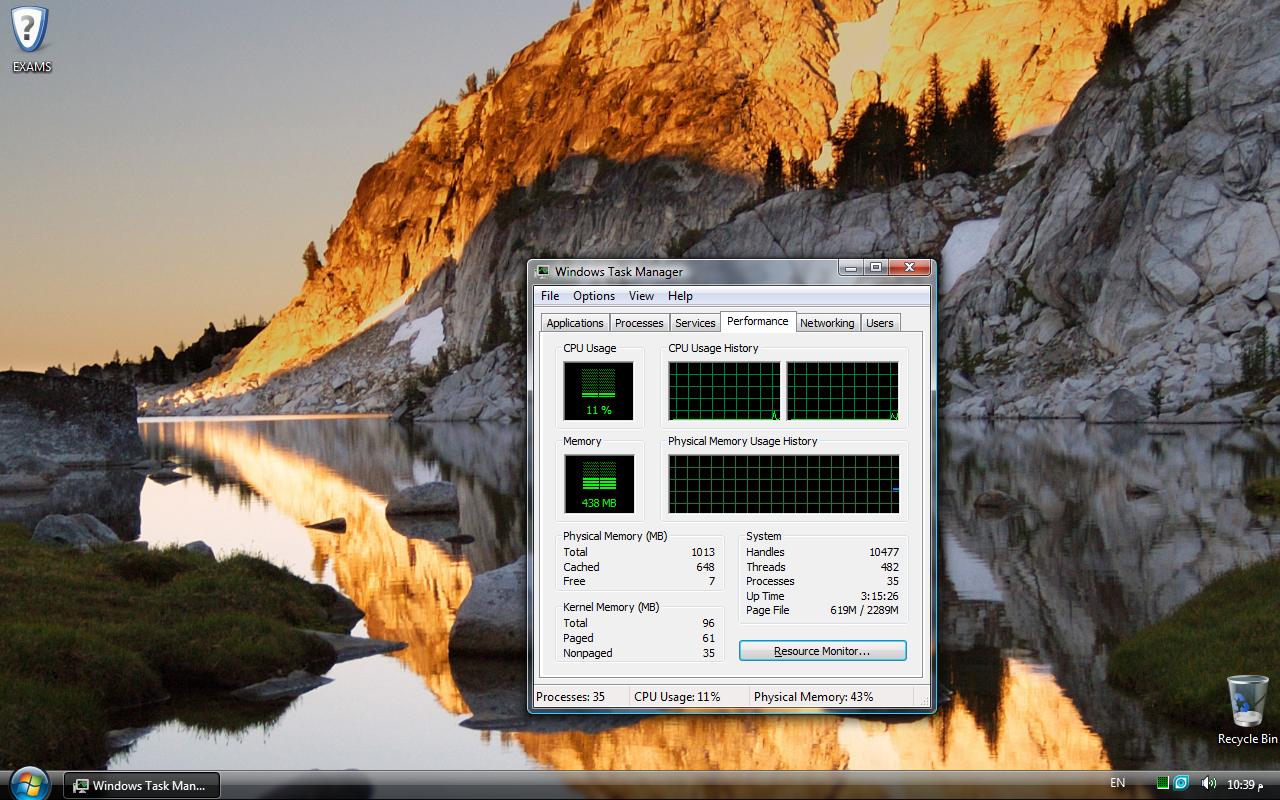Maximize the Task Manager window
This screenshot has height=800, width=1280.
pos(876,268)
